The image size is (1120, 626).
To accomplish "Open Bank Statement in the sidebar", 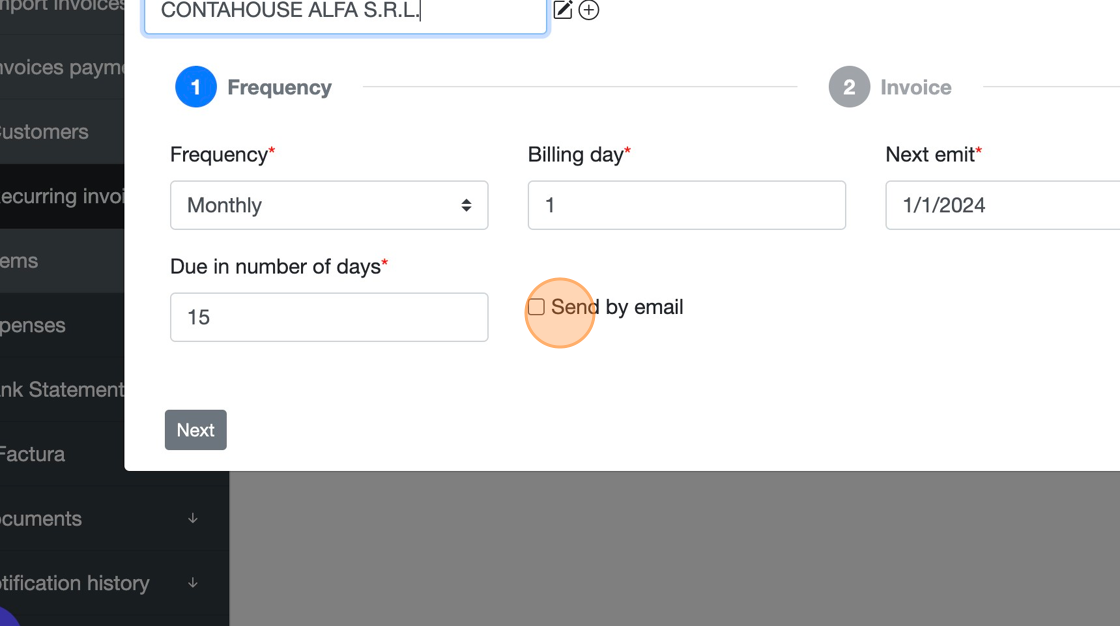I will click(x=62, y=389).
